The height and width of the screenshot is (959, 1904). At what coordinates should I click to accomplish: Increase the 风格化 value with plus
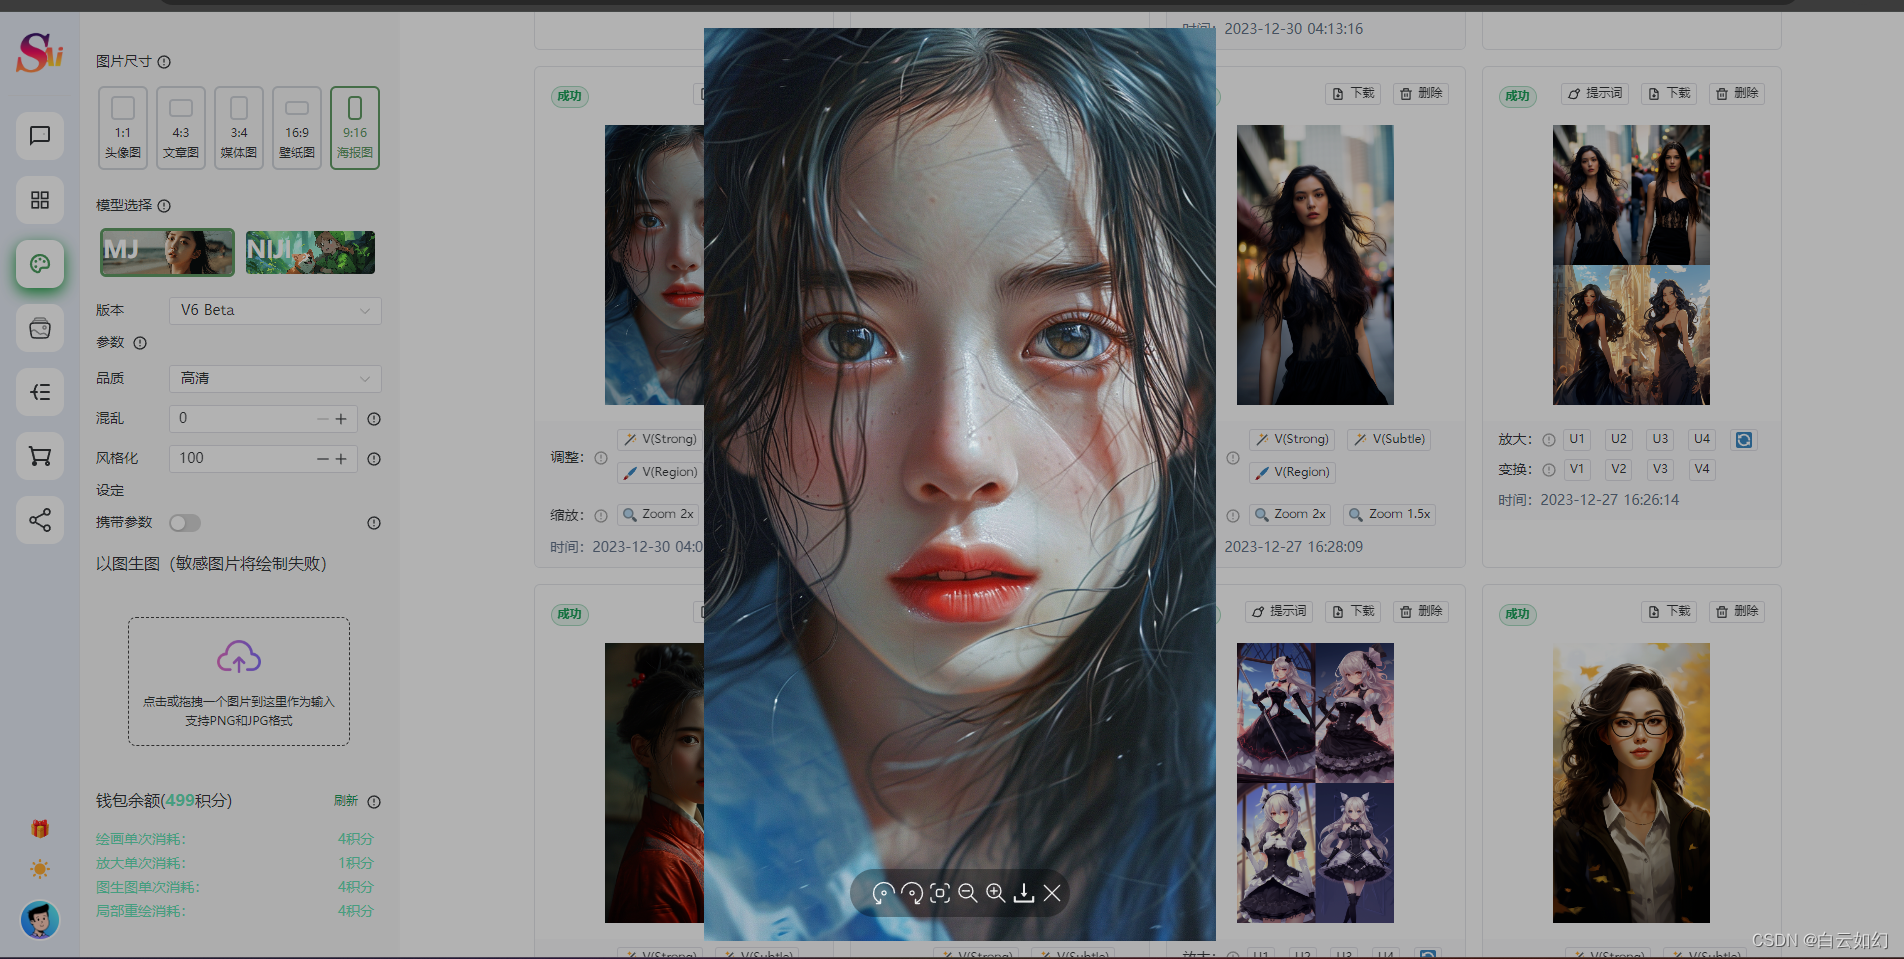click(341, 459)
